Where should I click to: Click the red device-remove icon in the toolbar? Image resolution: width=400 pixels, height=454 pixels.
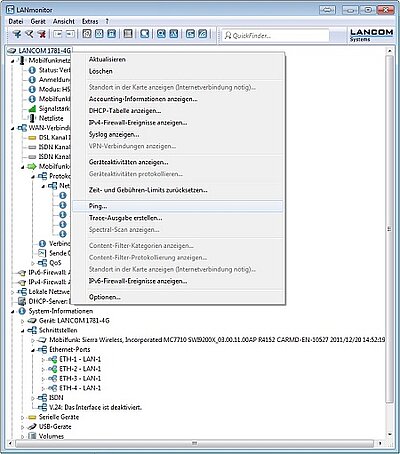pos(42,34)
